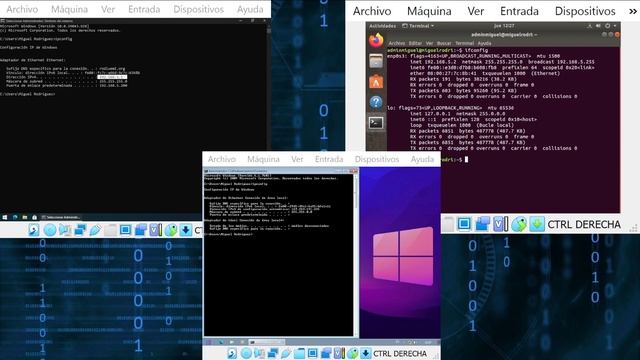This screenshot has height=360, width=640.
Task: Click keyboard capture arrow in Windows 7 VM status bar
Action: click(x=366, y=353)
